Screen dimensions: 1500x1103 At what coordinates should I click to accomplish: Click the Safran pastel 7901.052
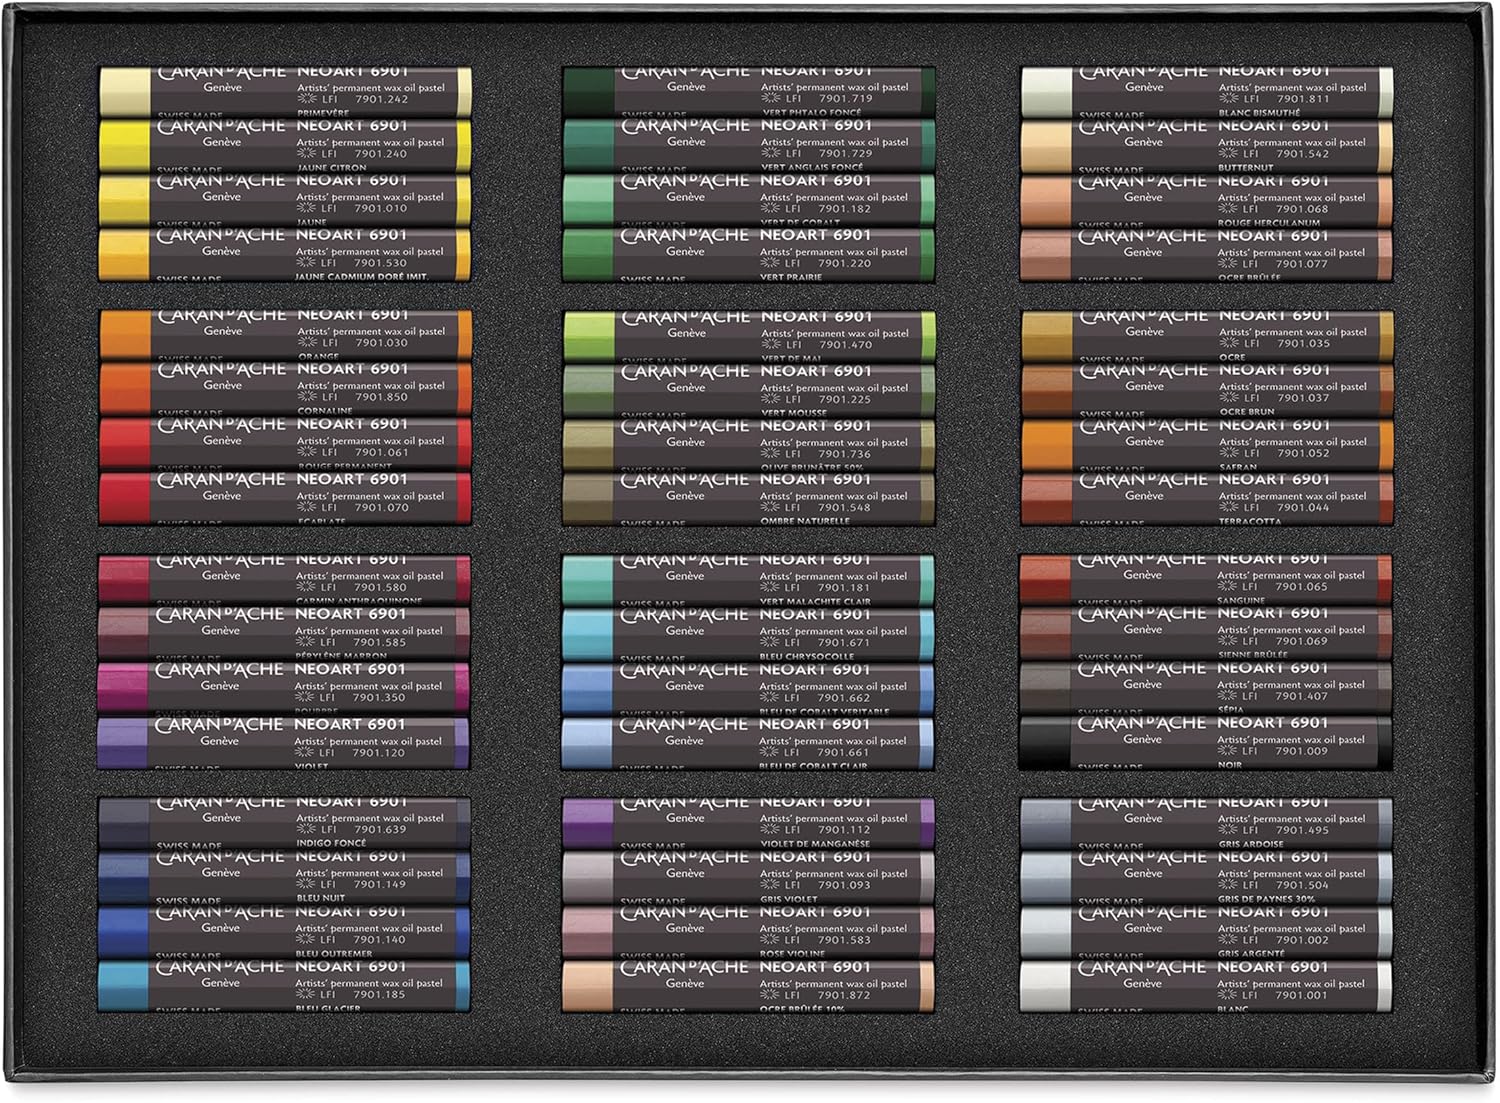click(x=1207, y=445)
